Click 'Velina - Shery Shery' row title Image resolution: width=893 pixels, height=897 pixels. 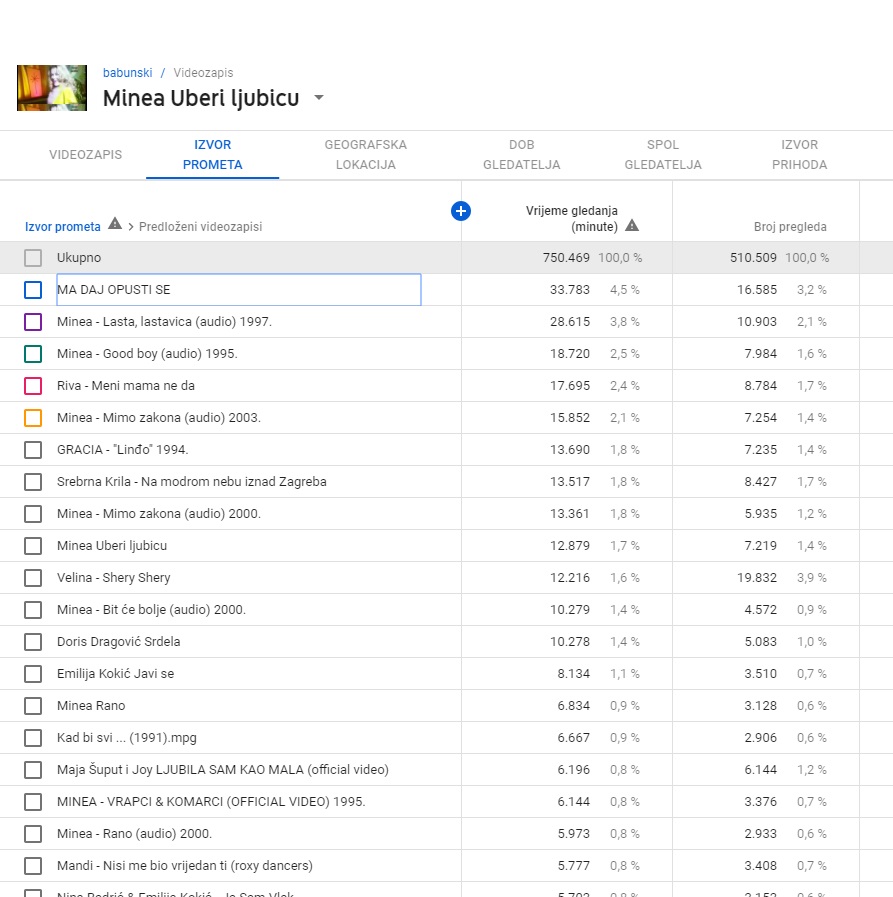[x=114, y=578]
